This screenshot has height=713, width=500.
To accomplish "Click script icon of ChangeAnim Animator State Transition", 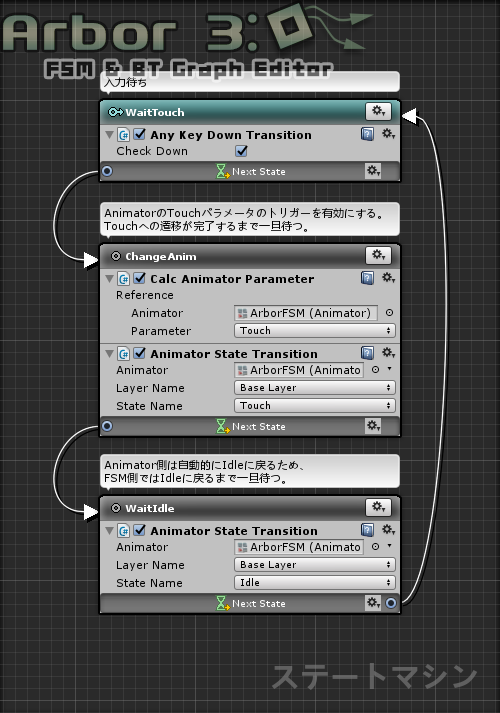I will coord(124,353).
